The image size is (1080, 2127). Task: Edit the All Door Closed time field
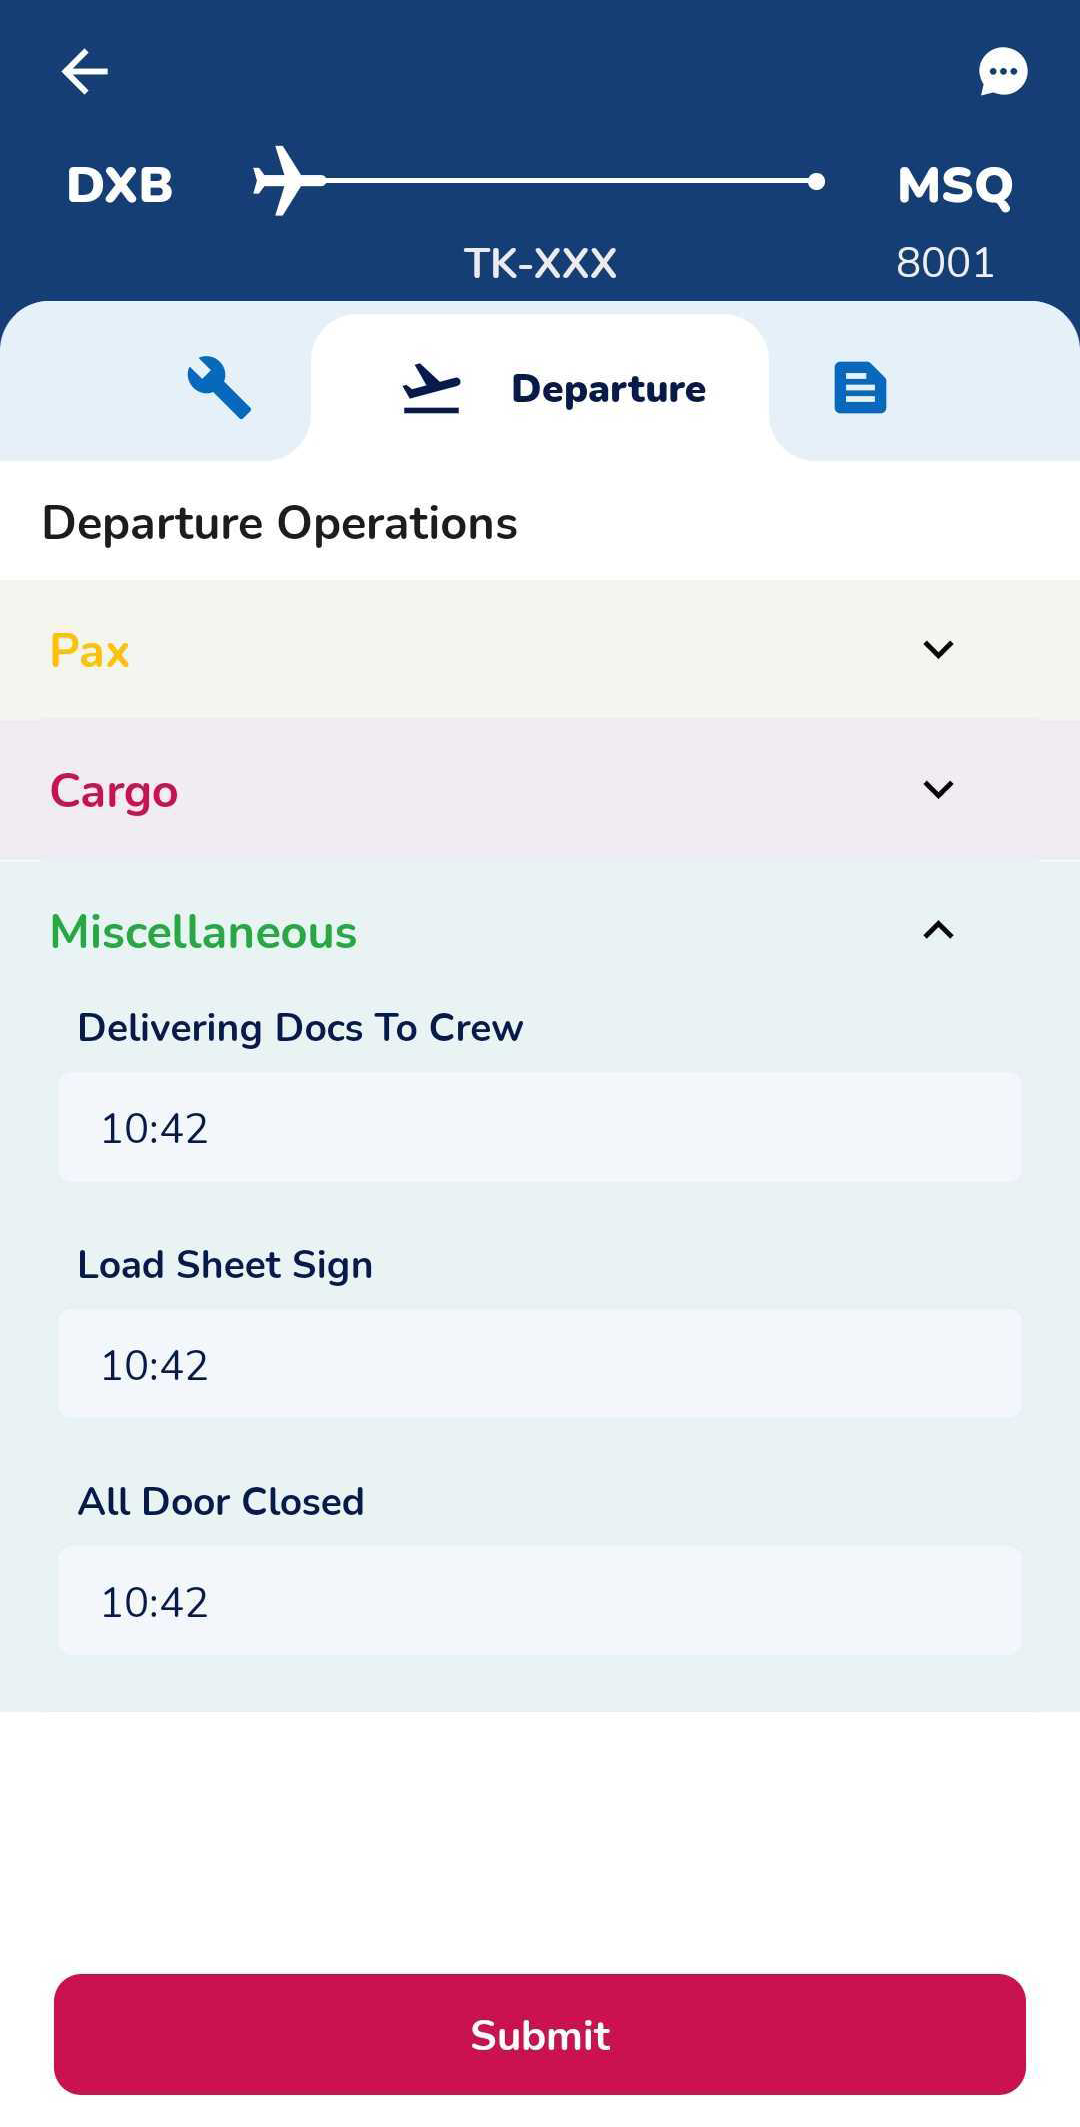pyautogui.click(x=540, y=1601)
